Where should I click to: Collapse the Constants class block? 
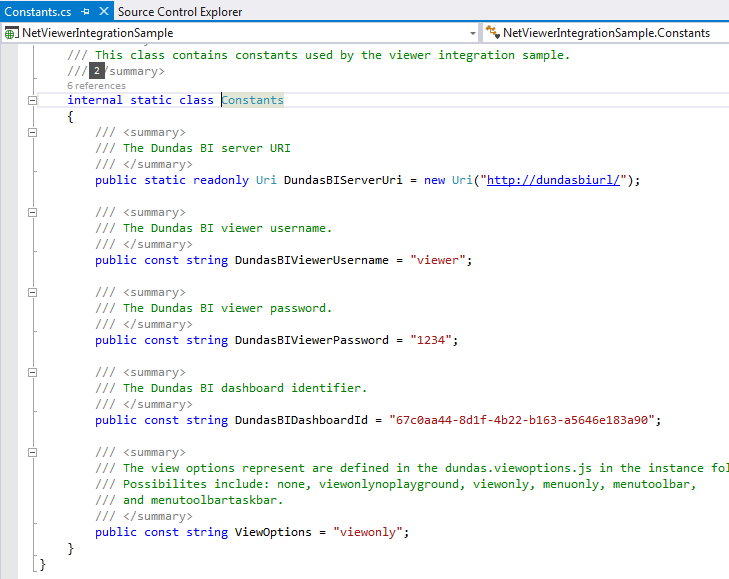pyautogui.click(x=32, y=100)
